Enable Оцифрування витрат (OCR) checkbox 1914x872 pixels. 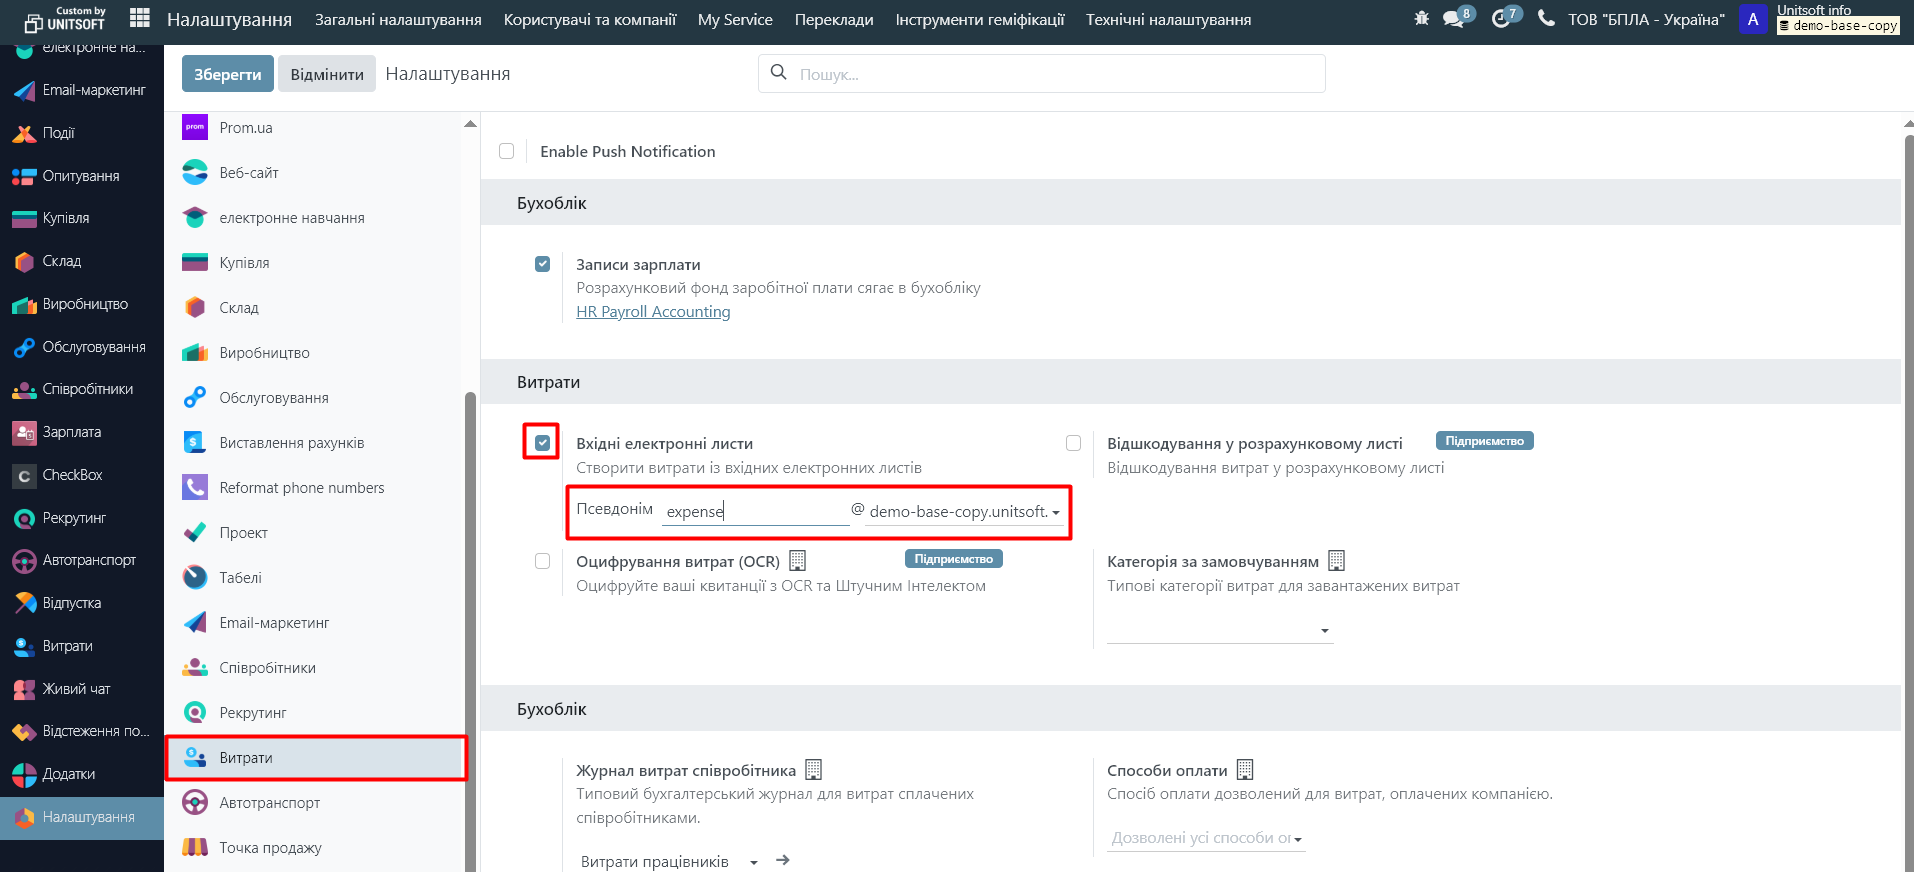(543, 561)
